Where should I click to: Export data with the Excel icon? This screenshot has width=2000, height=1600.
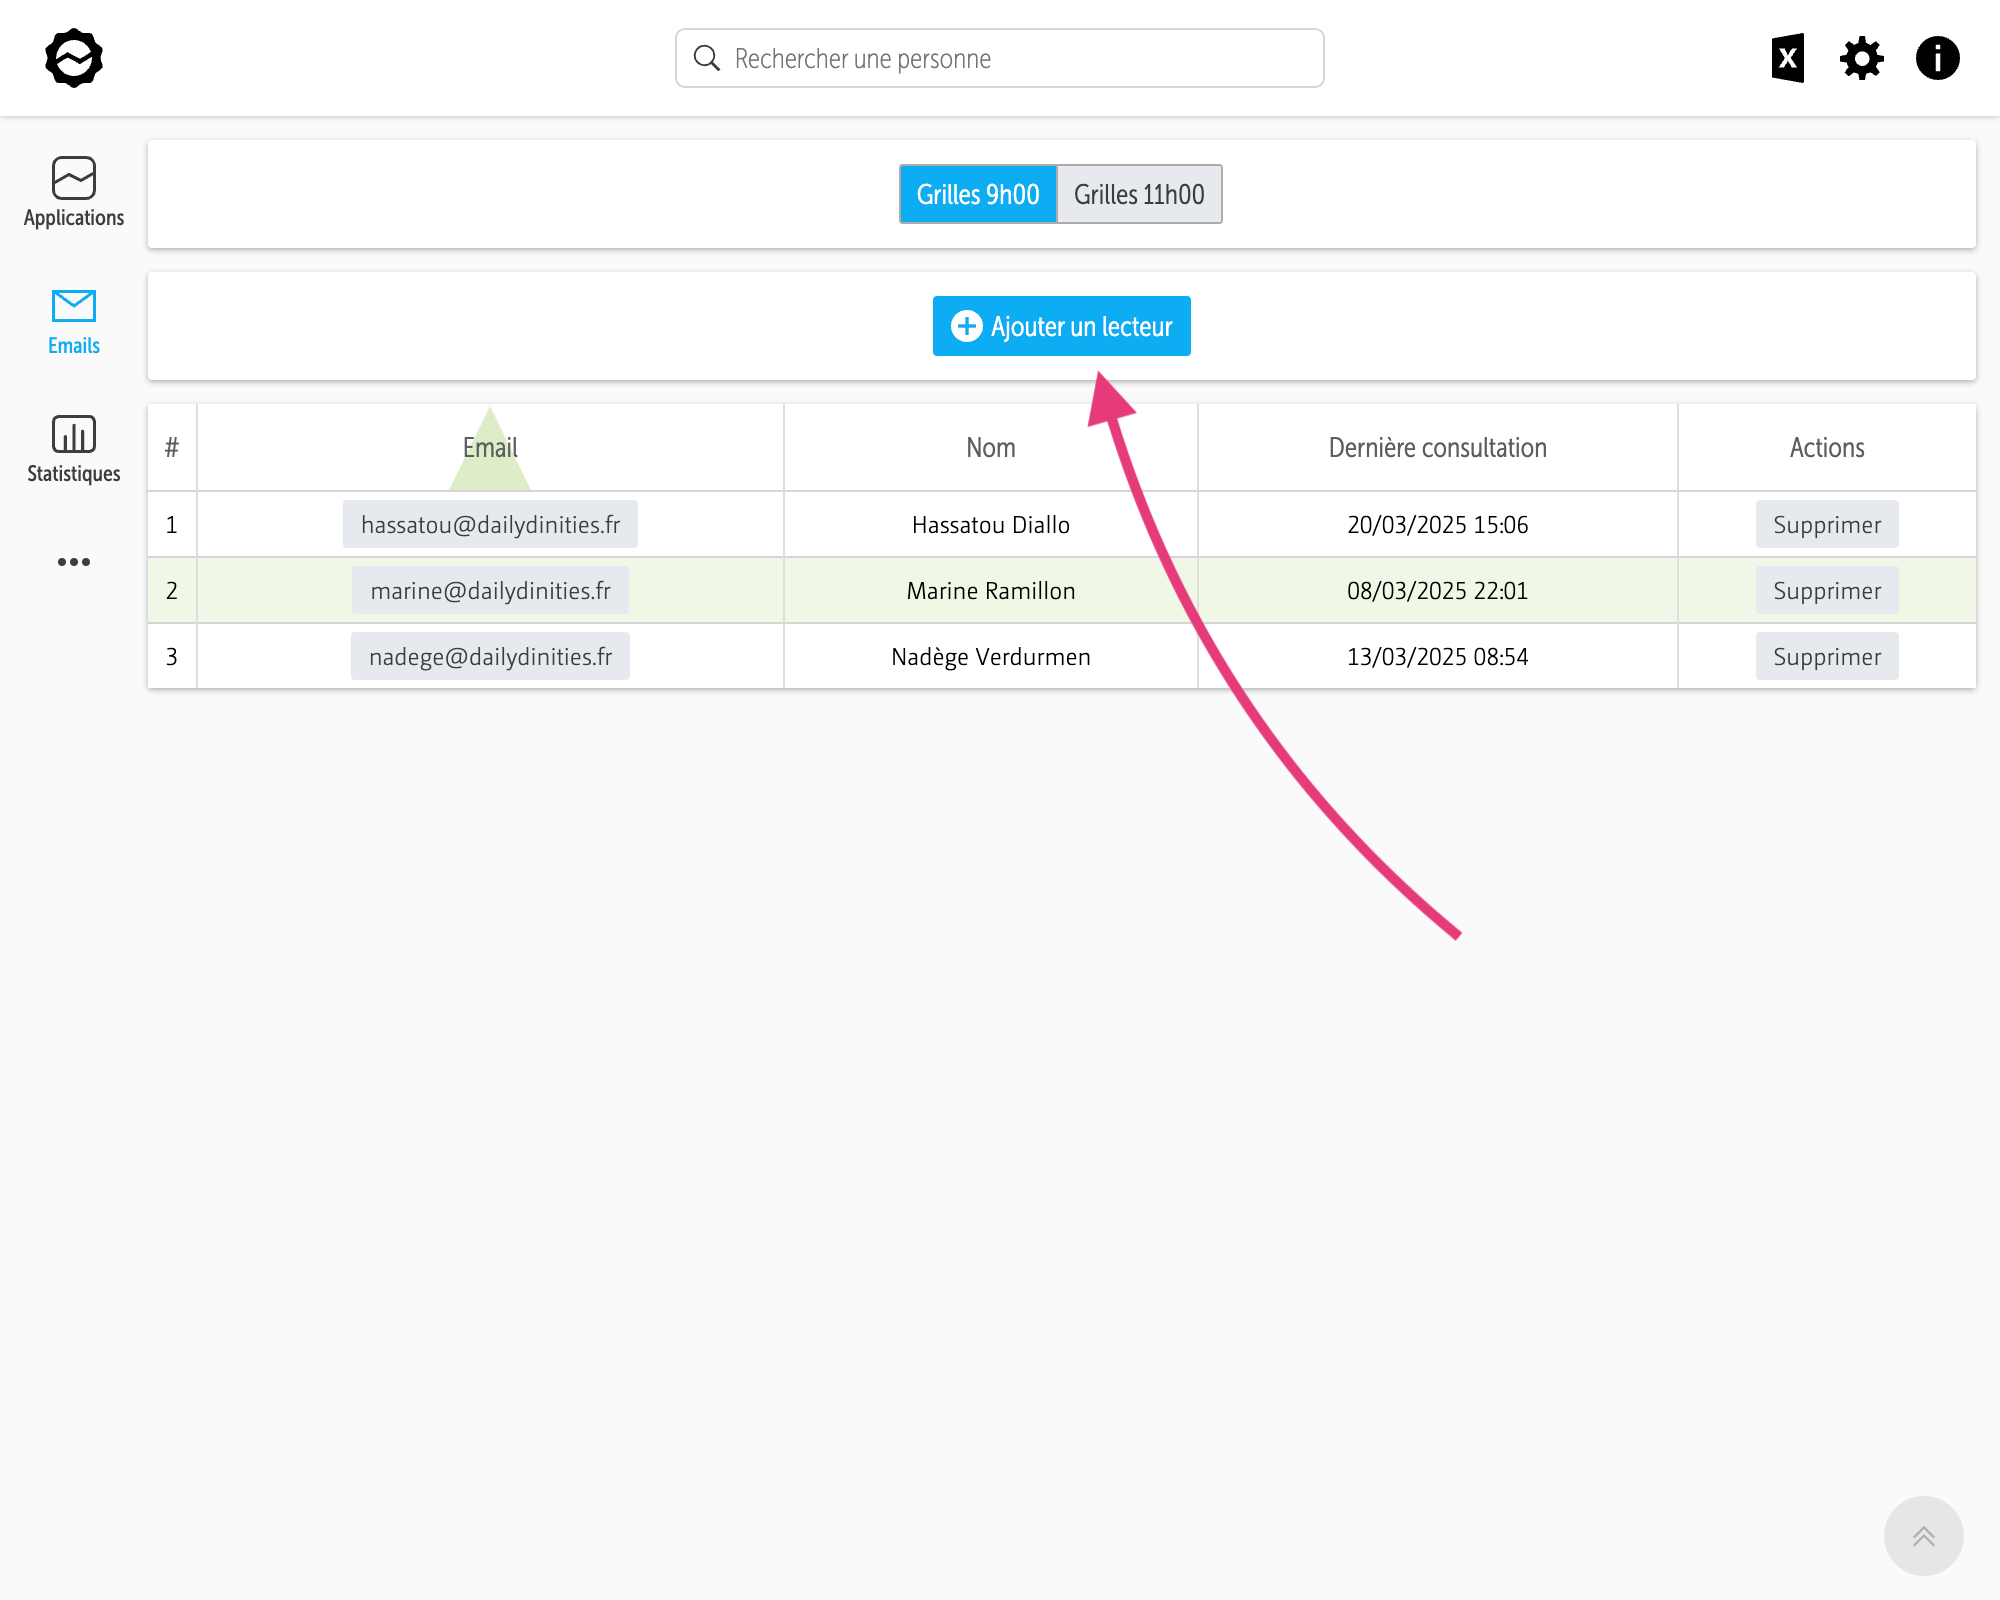point(1787,58)
